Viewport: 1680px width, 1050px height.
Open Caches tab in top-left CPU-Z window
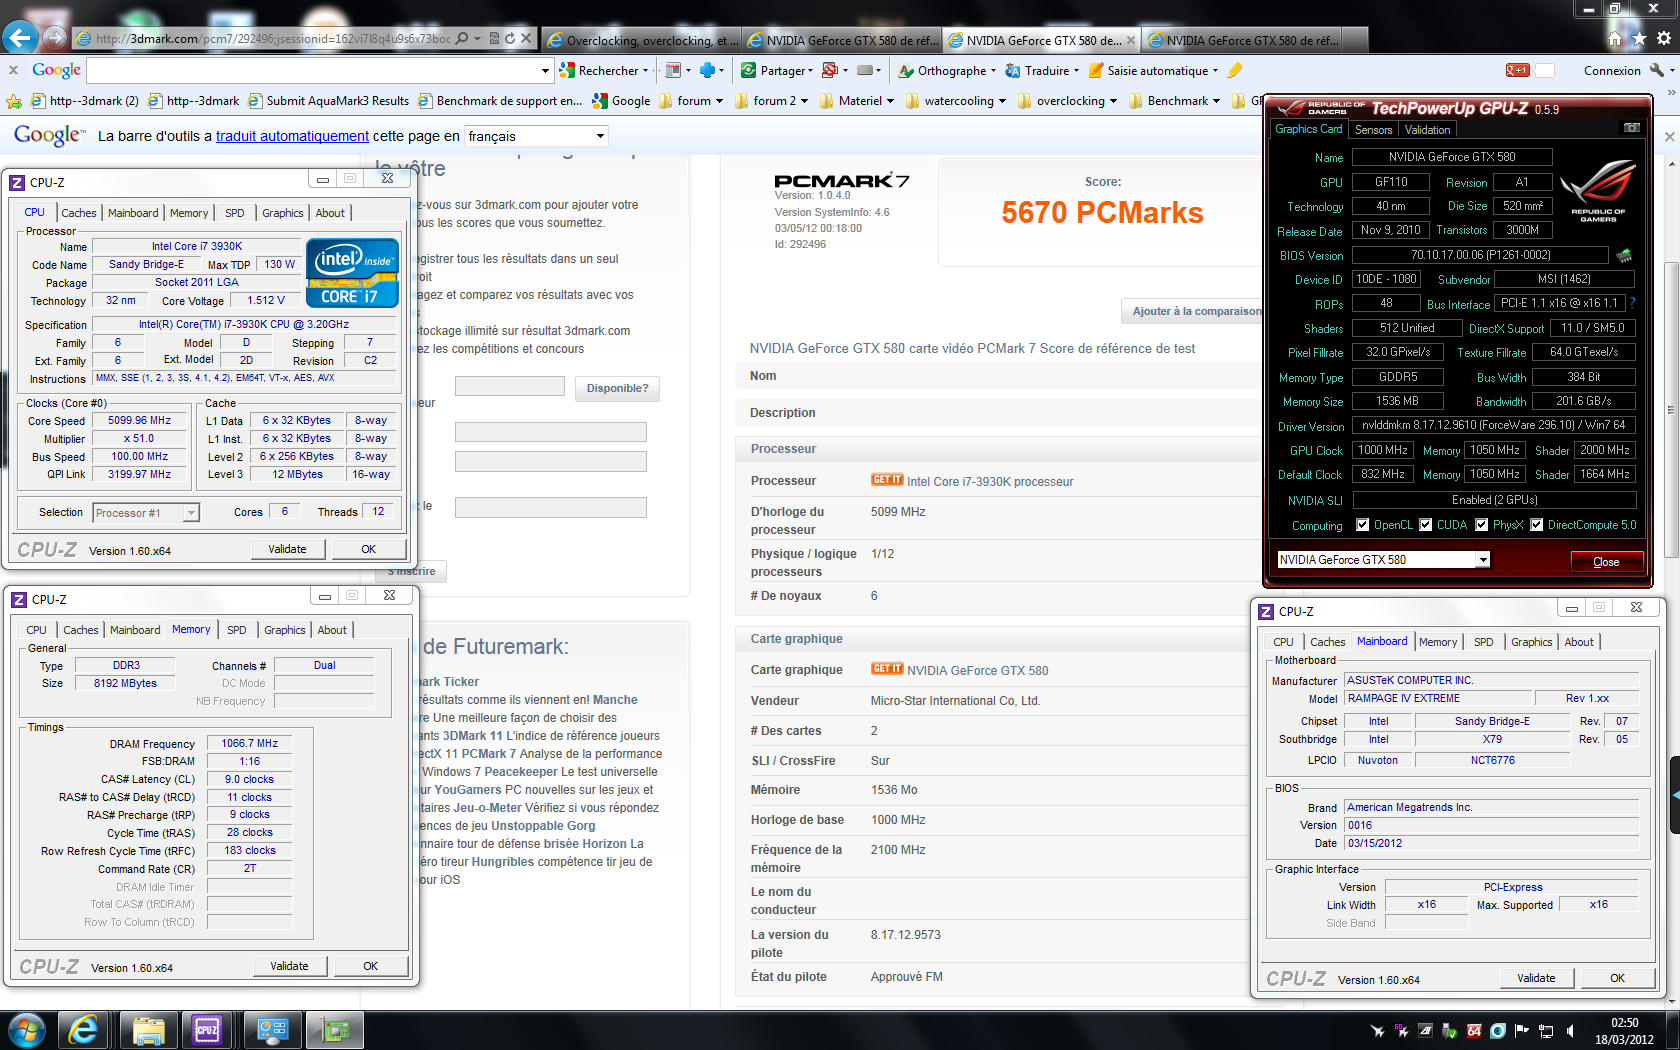79,213
